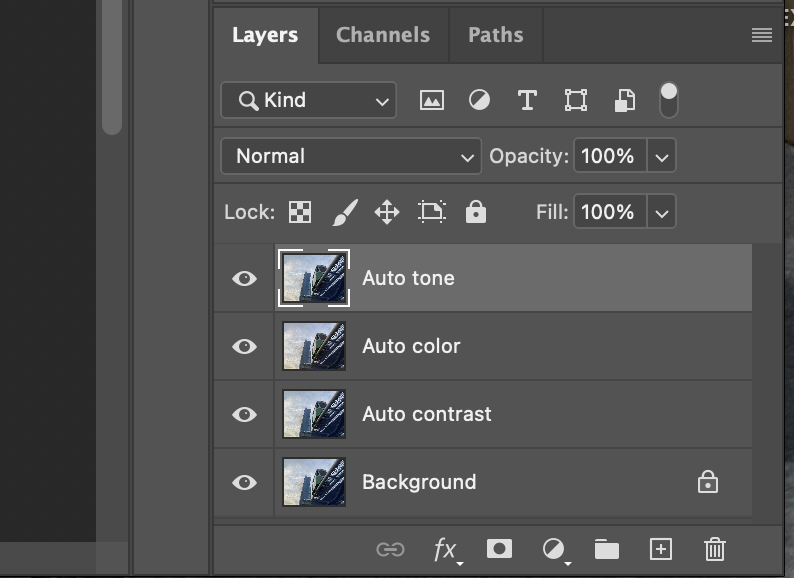Hide the Background layer
794x578 pixels.
(244, 482)
